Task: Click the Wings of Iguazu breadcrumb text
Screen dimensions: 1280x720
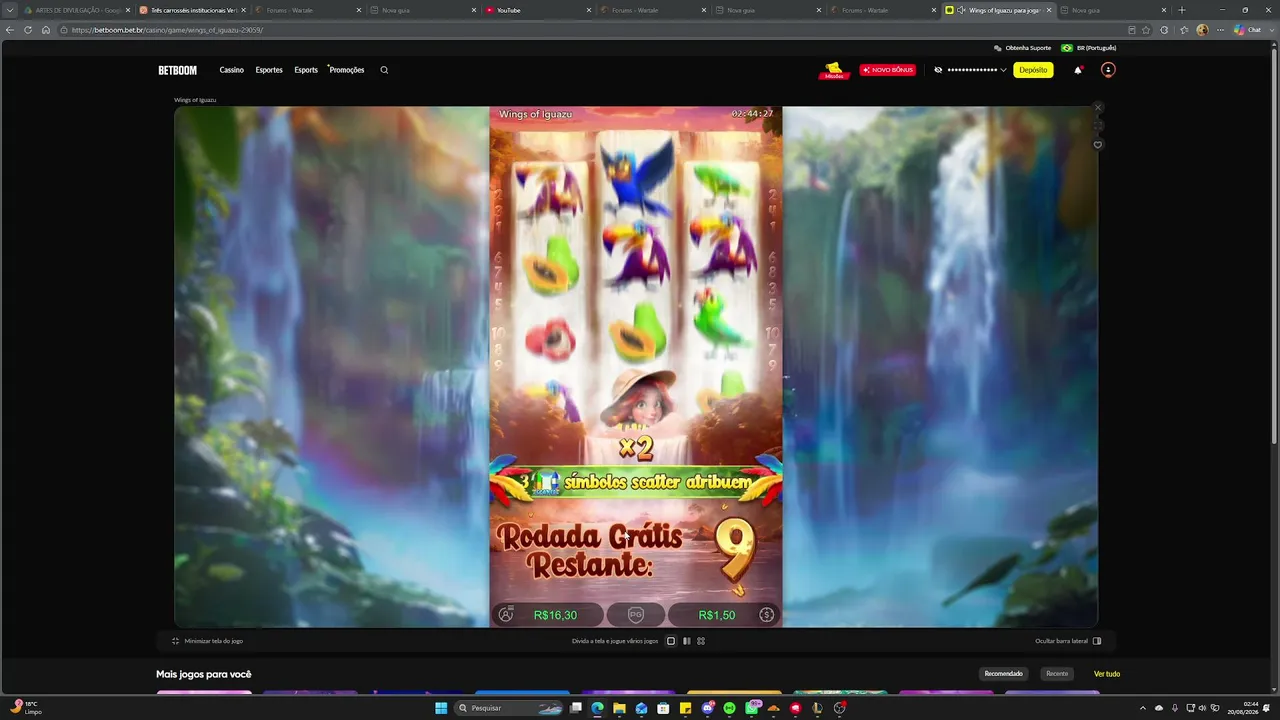Action: 195,100
